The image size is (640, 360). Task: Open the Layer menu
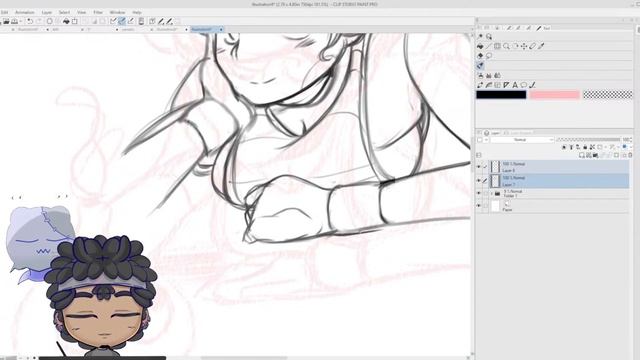click(47, 13)
